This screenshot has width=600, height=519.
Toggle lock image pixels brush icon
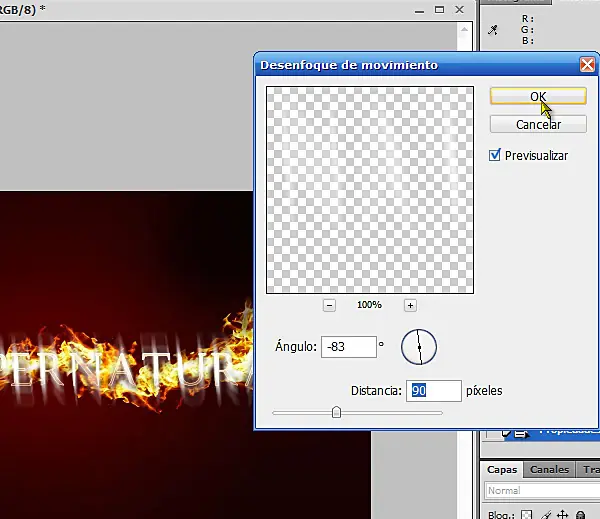(545, 515)
